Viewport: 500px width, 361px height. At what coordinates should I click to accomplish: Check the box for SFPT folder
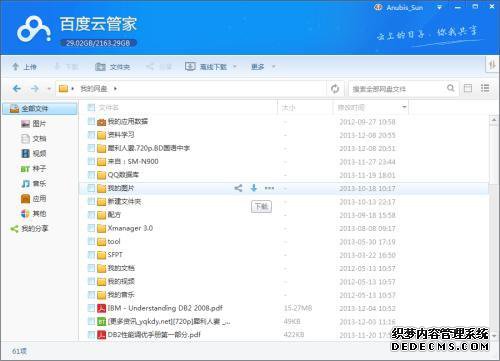[x=91, y=255]
